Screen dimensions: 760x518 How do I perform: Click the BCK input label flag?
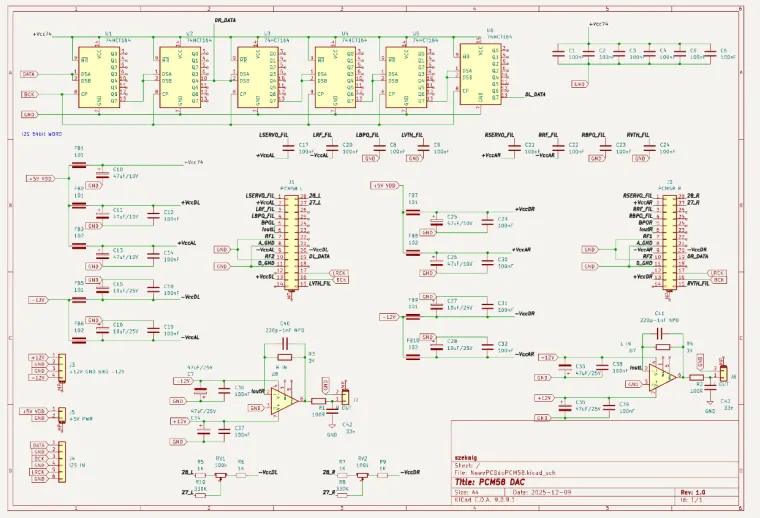(x=30, y=94)
